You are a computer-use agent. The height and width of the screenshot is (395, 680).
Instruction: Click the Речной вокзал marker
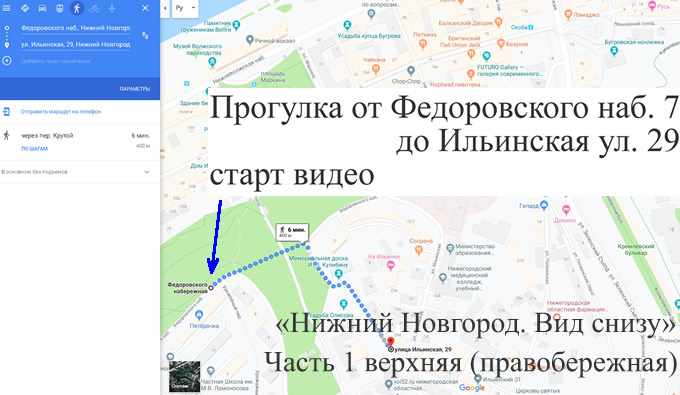click(249, 40)
